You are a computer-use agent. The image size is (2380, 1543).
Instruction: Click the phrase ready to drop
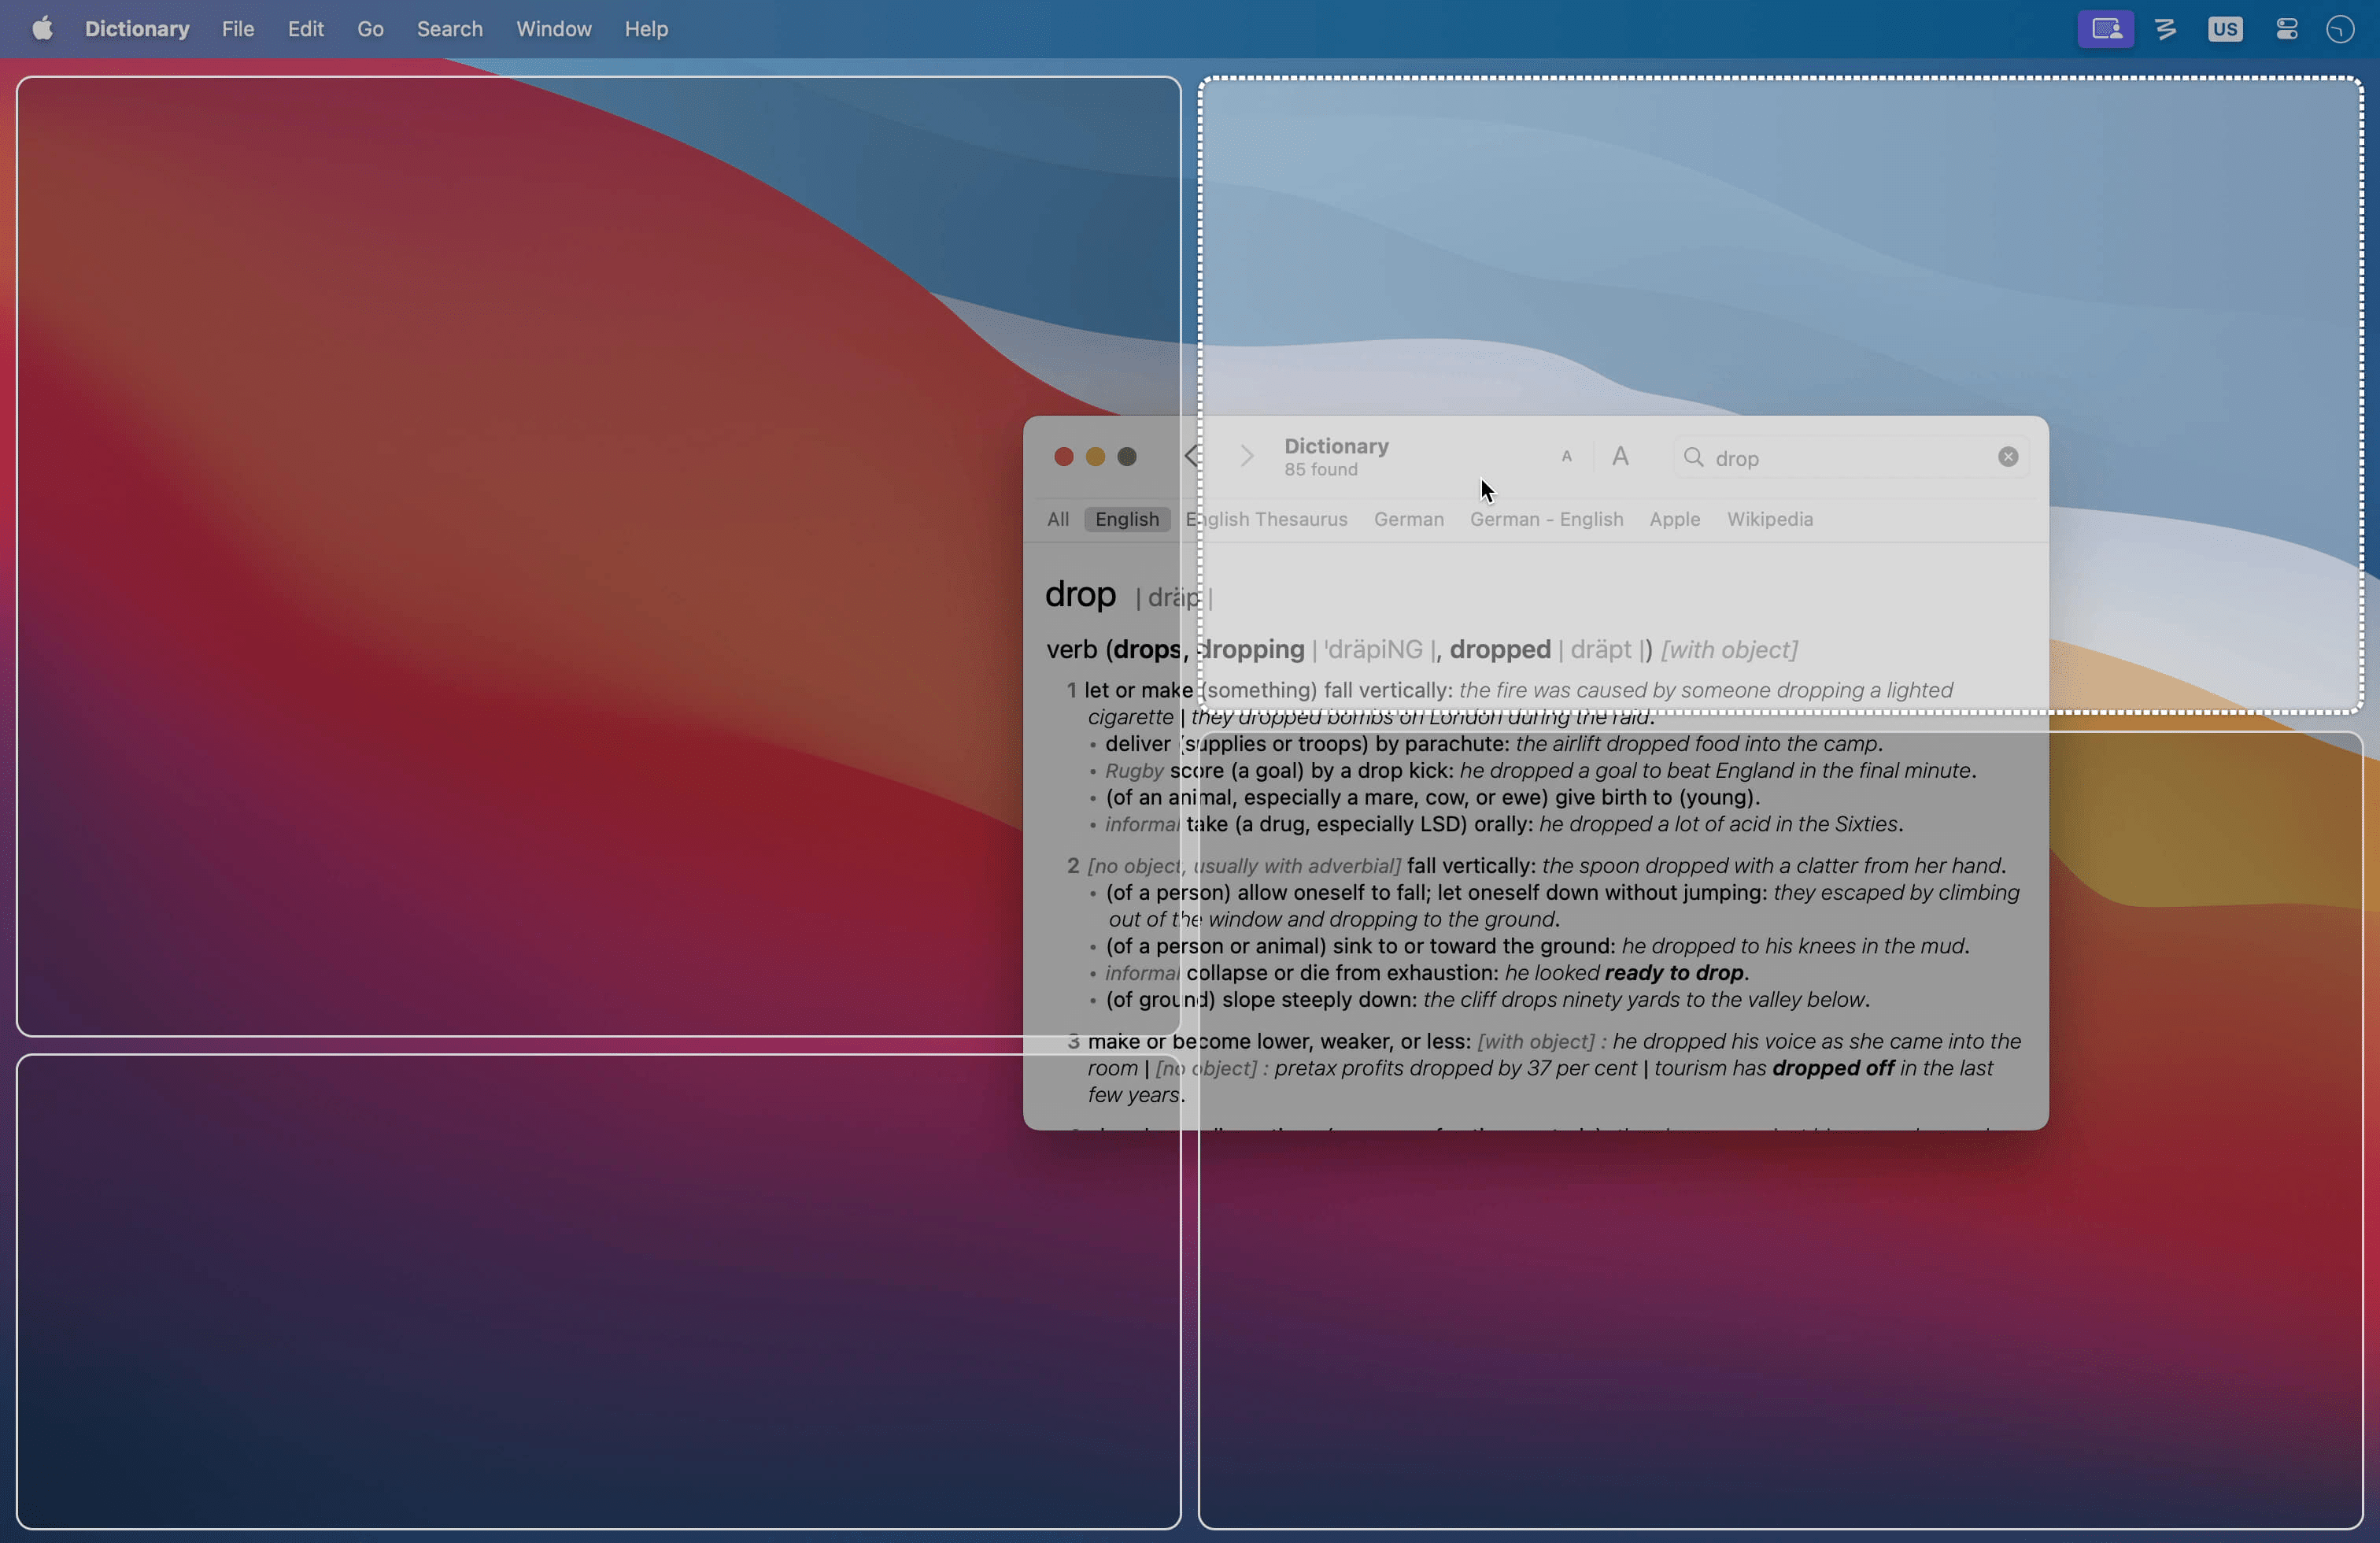pyautogui.click(x=1674, y=973)
